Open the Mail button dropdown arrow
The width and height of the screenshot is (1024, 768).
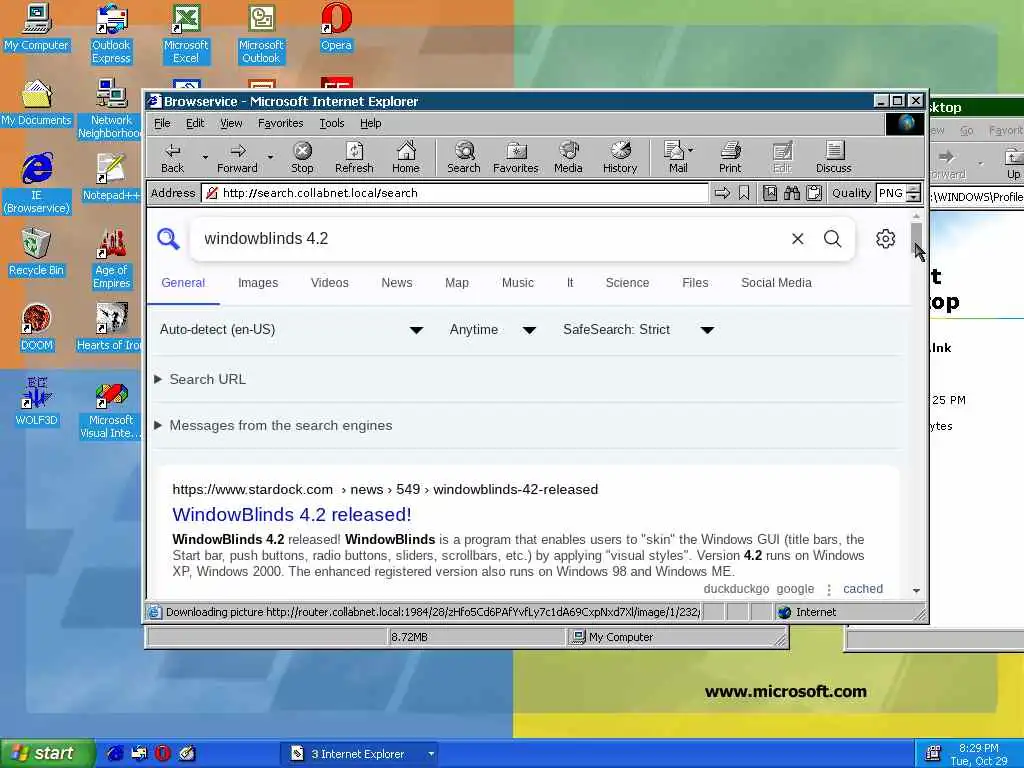[691, 150]
